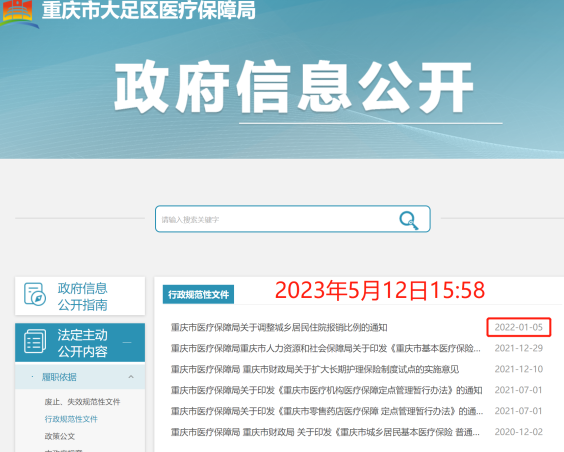Open 扩大长期护理保险制度试点 实施意见 link
Image resolution: width=564 pixels, height=452 pixels.
point(315,369)
